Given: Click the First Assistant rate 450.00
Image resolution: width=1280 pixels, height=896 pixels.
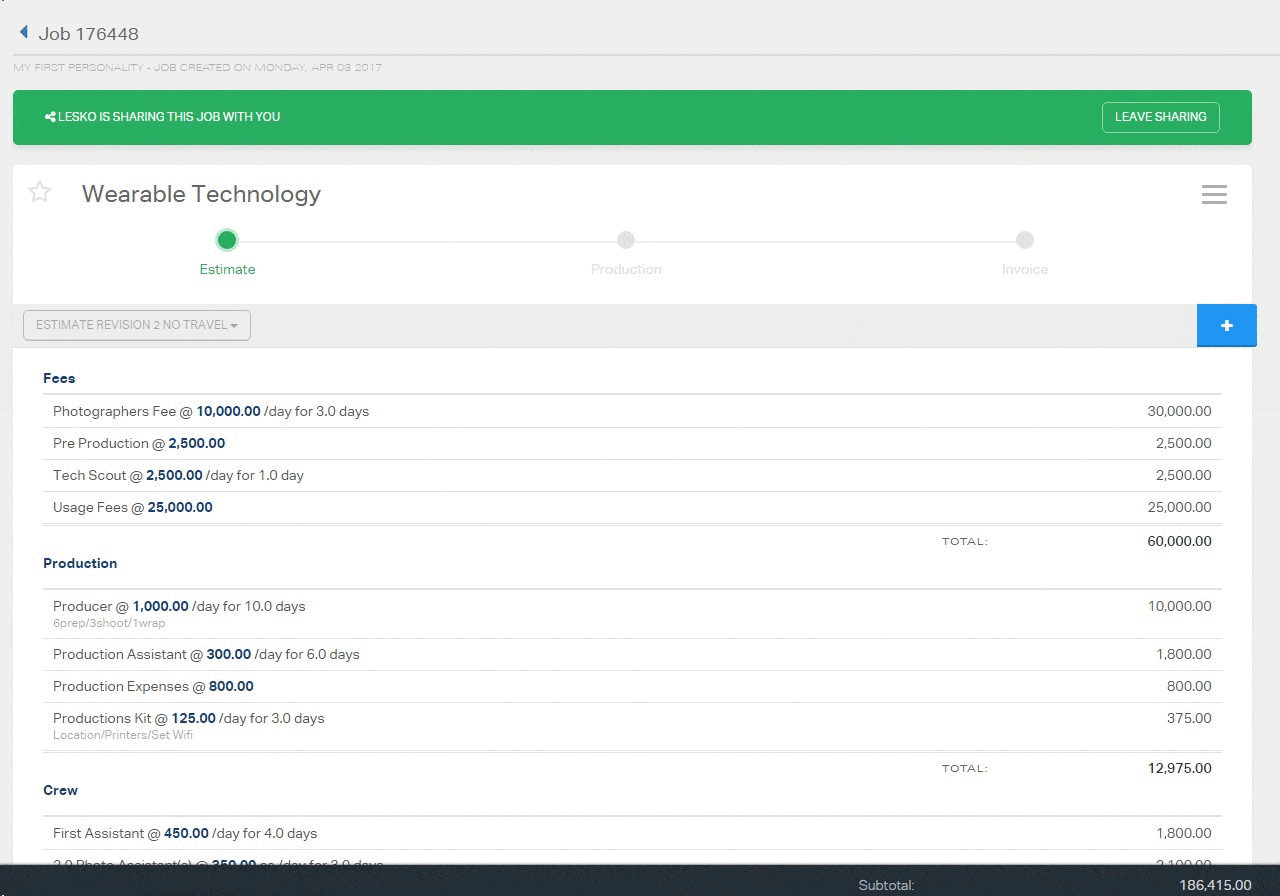Looking at the screenshot, I should [186, 833].
